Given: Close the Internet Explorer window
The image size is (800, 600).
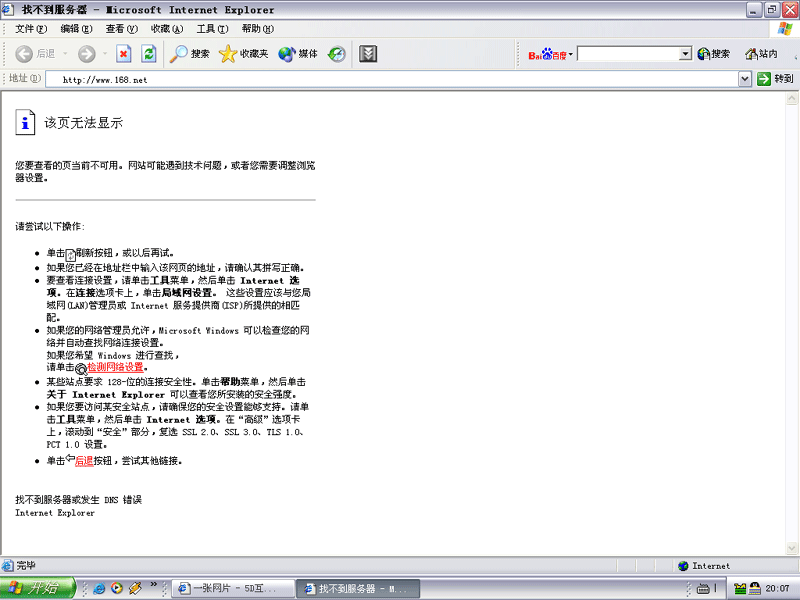Looking at the screenshot, I should click(790, 10).
